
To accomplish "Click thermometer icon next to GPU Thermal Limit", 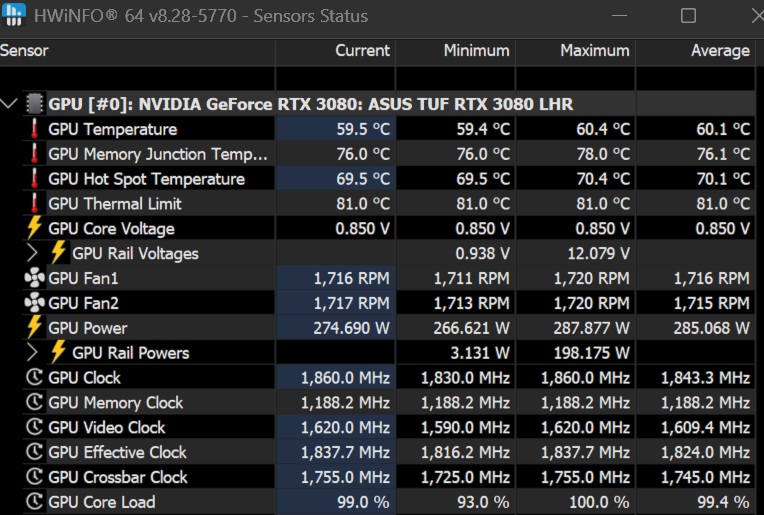I will [x=35, y=203].
